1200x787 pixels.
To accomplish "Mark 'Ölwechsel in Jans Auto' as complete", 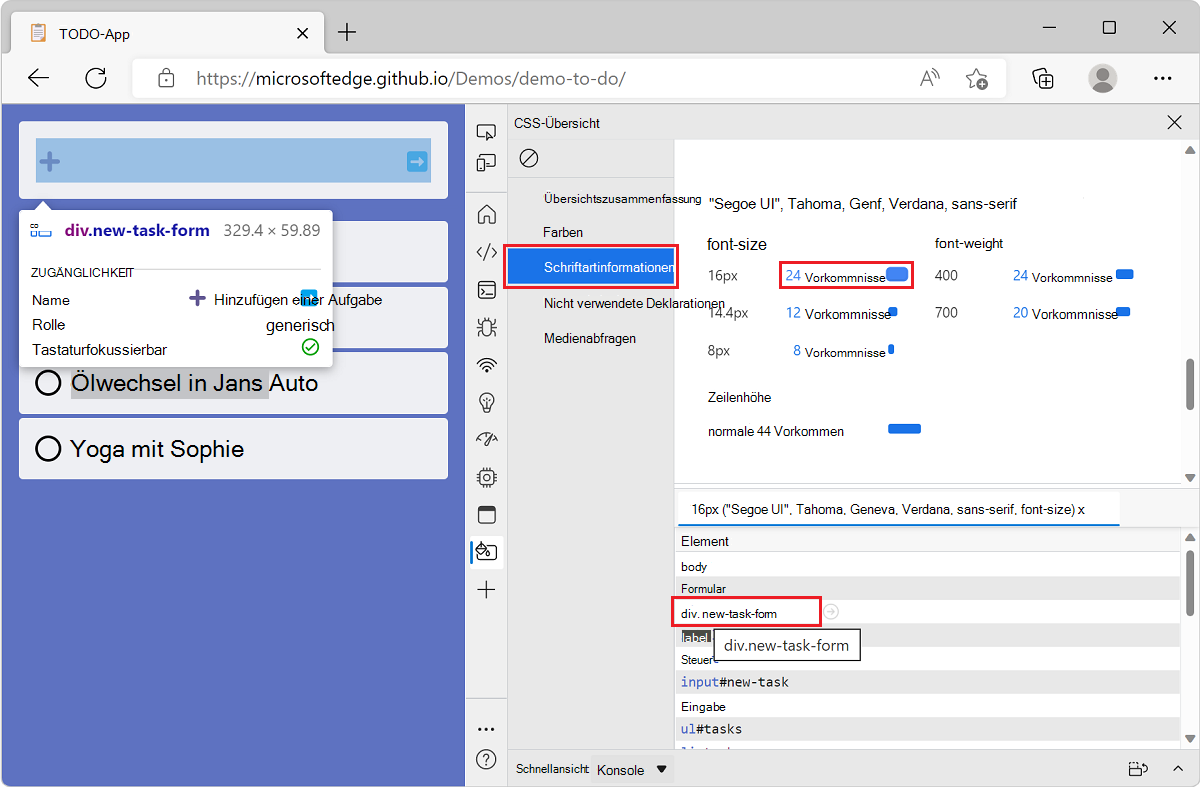I will click(48, 383).
